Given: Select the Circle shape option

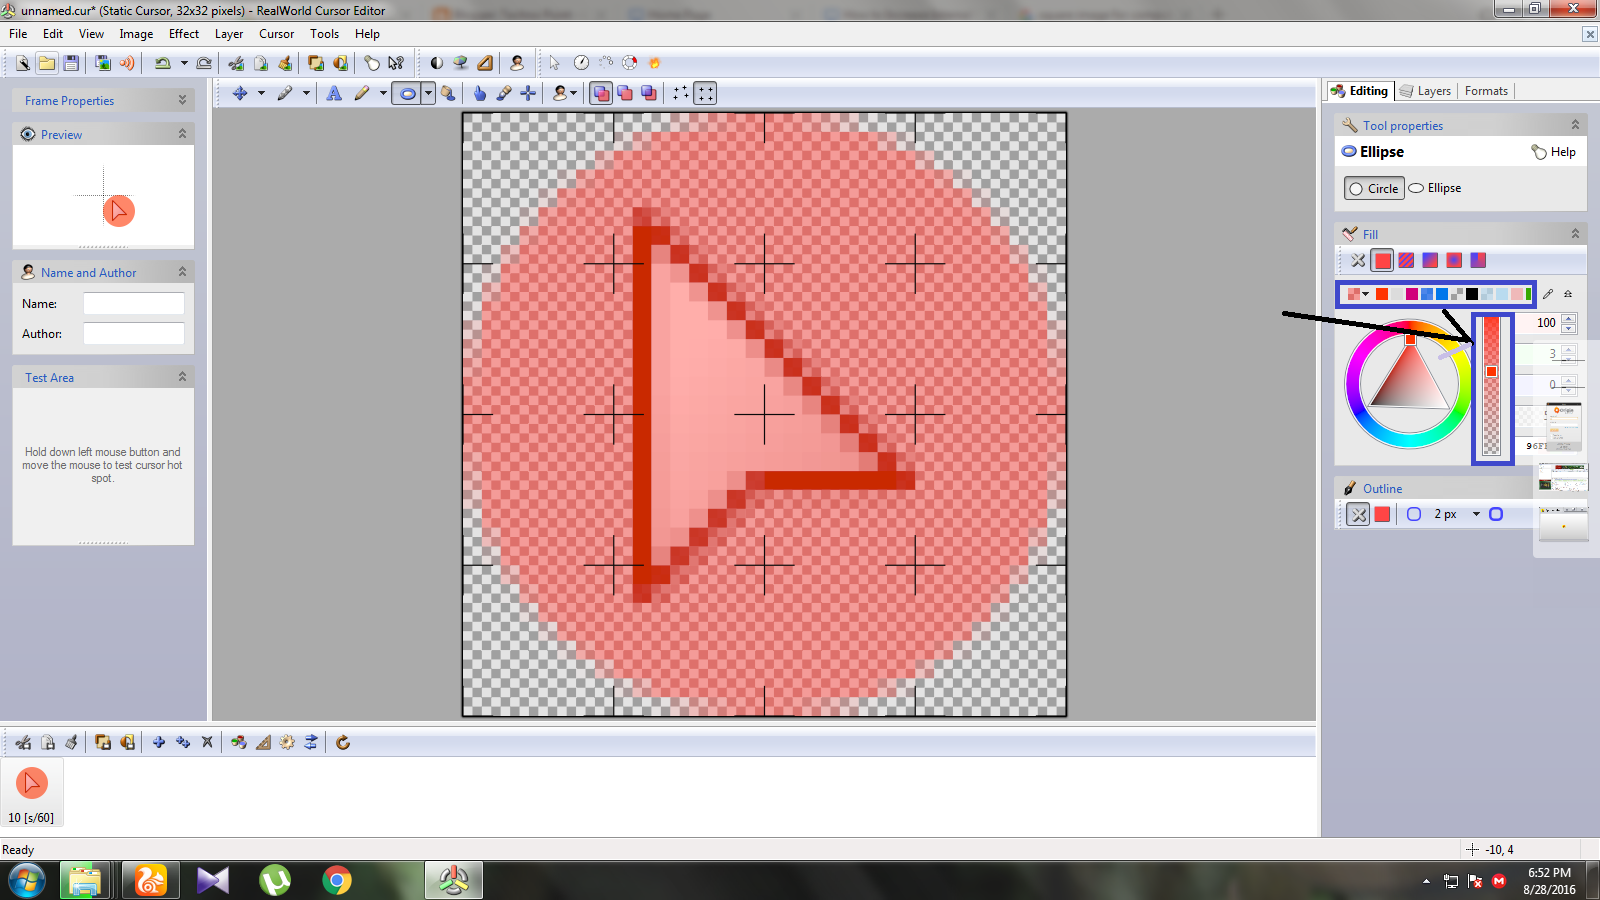Looking at the screenshot, I should point(1373,188).
